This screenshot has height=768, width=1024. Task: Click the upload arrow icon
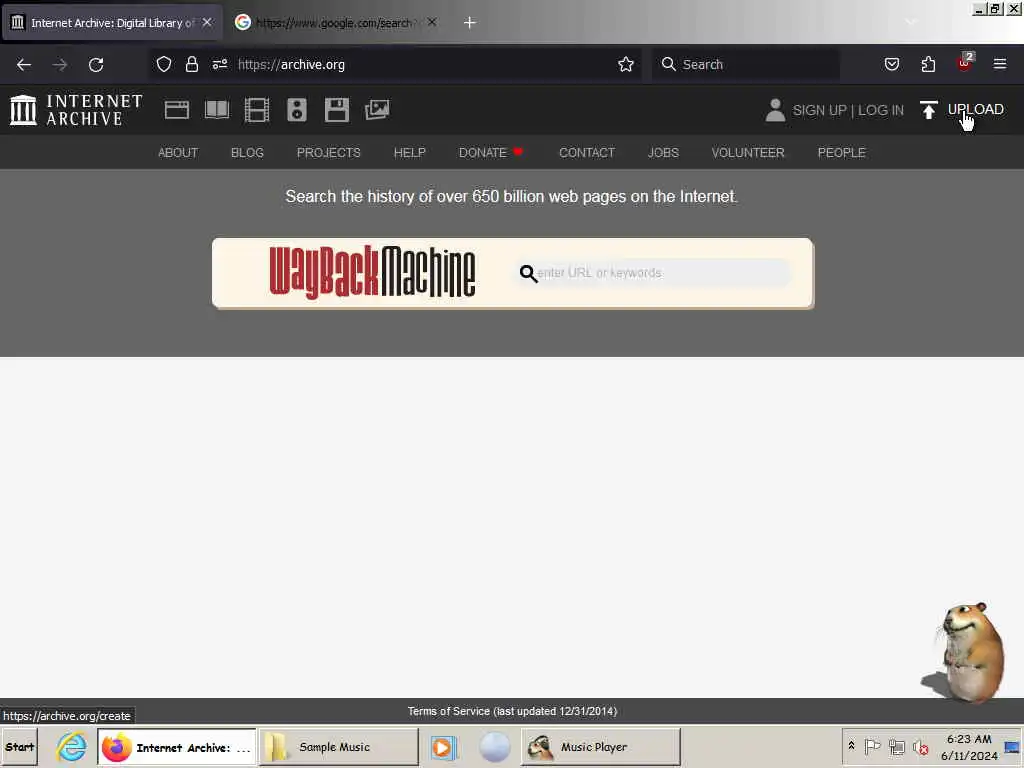[x=928, y=110]
